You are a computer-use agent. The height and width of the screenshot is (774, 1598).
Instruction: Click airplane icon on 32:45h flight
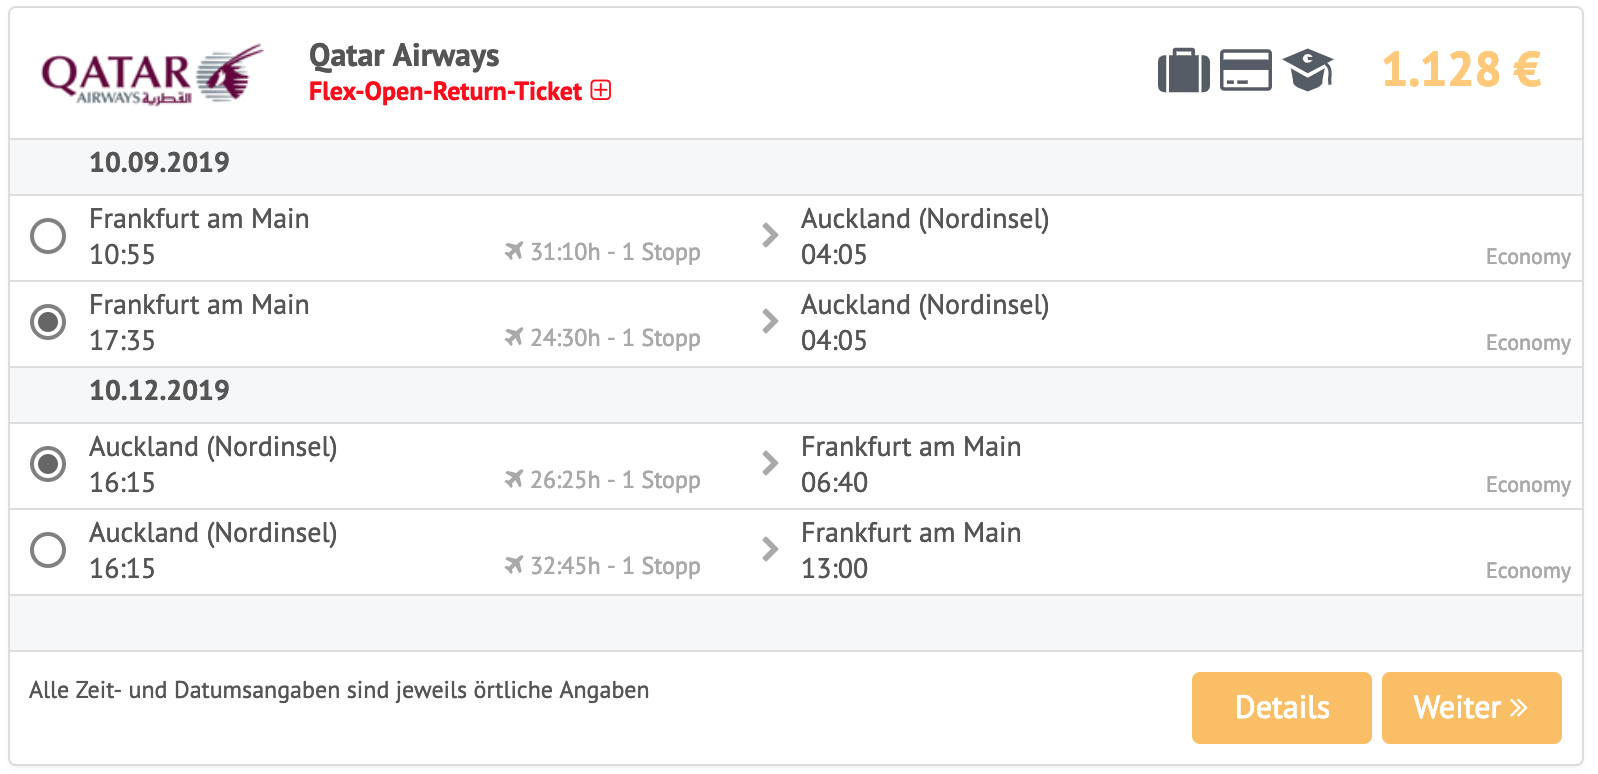tap(513, 565)
